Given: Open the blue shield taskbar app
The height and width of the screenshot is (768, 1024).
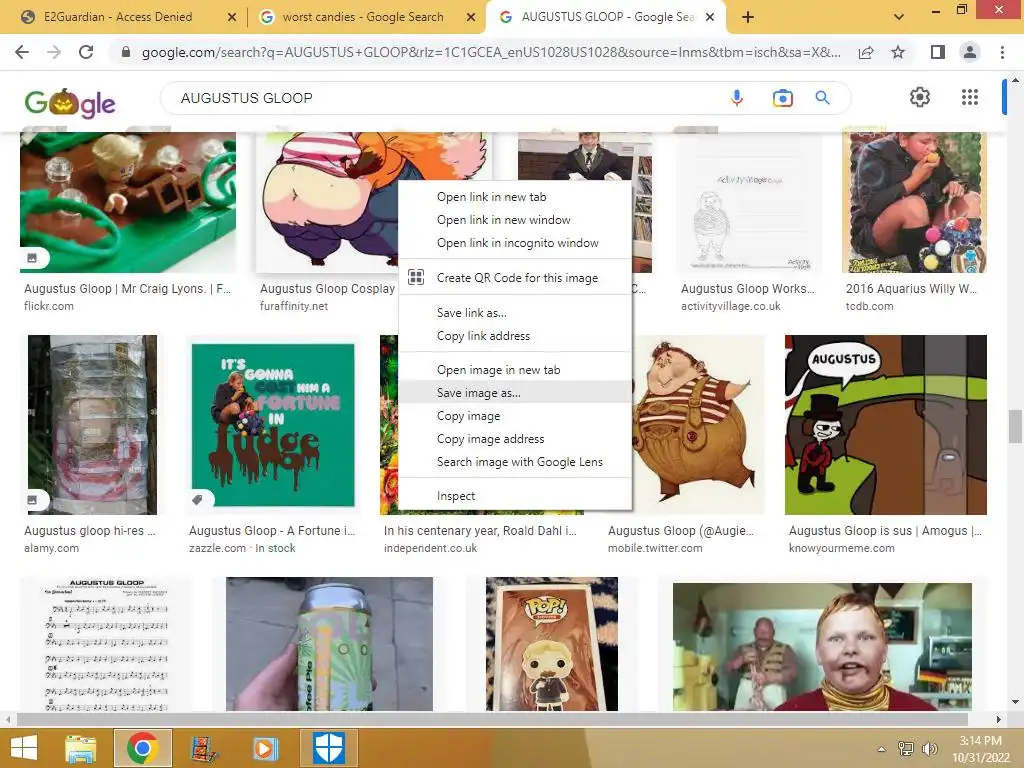Looking at the screenshot, I should (x=329, y=748).
